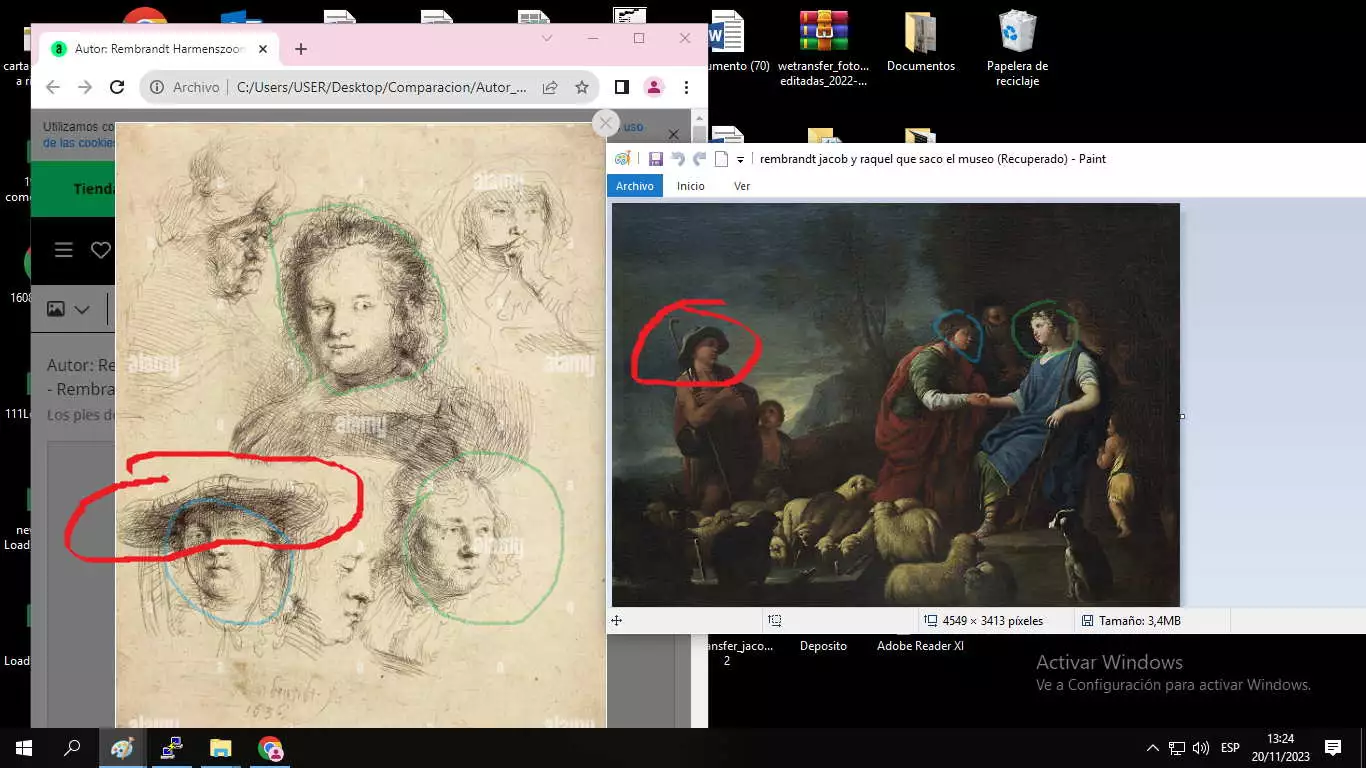Switch to the Inicio tab in Paint
Image resolution: width=1366 pixels, height=768 pixels.
pos(690,186)
